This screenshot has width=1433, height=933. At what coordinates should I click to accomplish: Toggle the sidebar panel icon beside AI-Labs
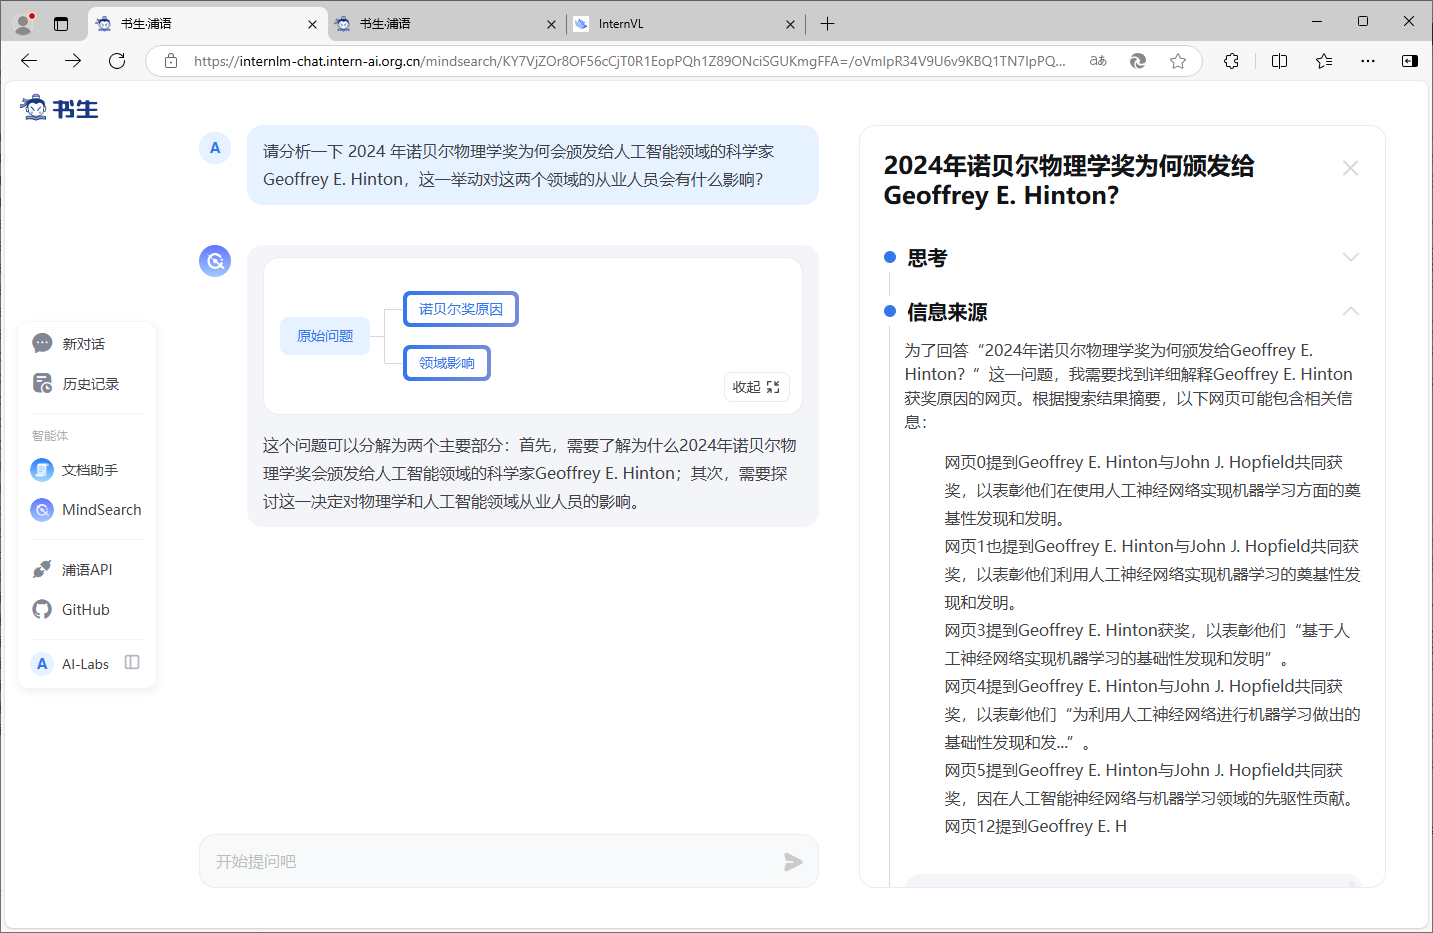point(132,662)
